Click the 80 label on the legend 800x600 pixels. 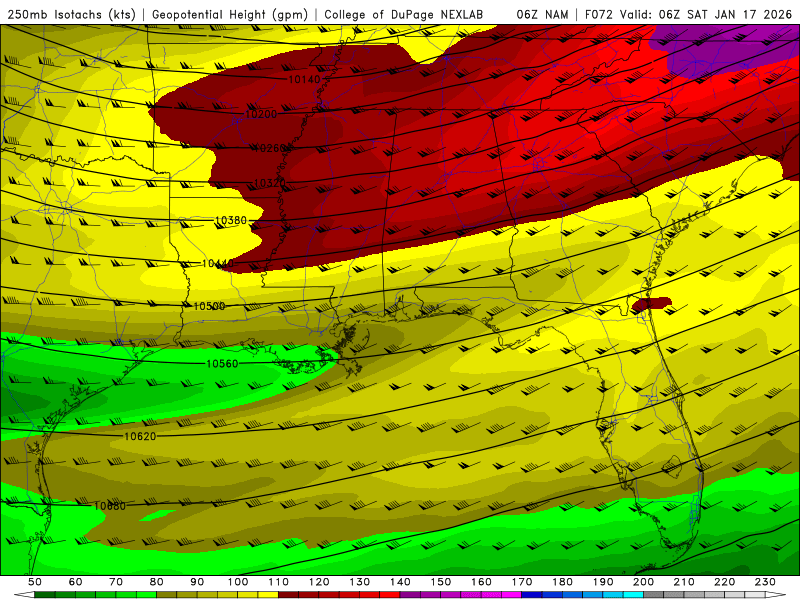pyautogui.click(x=157, y=582)
